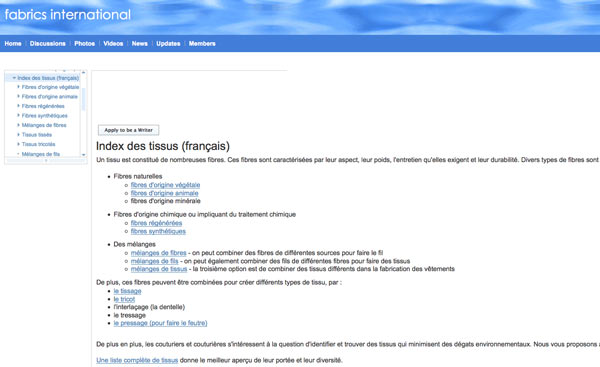The height and width of the screenshot is (367, 600).
Task: Open the Updates section
Action: coord(168,44)
